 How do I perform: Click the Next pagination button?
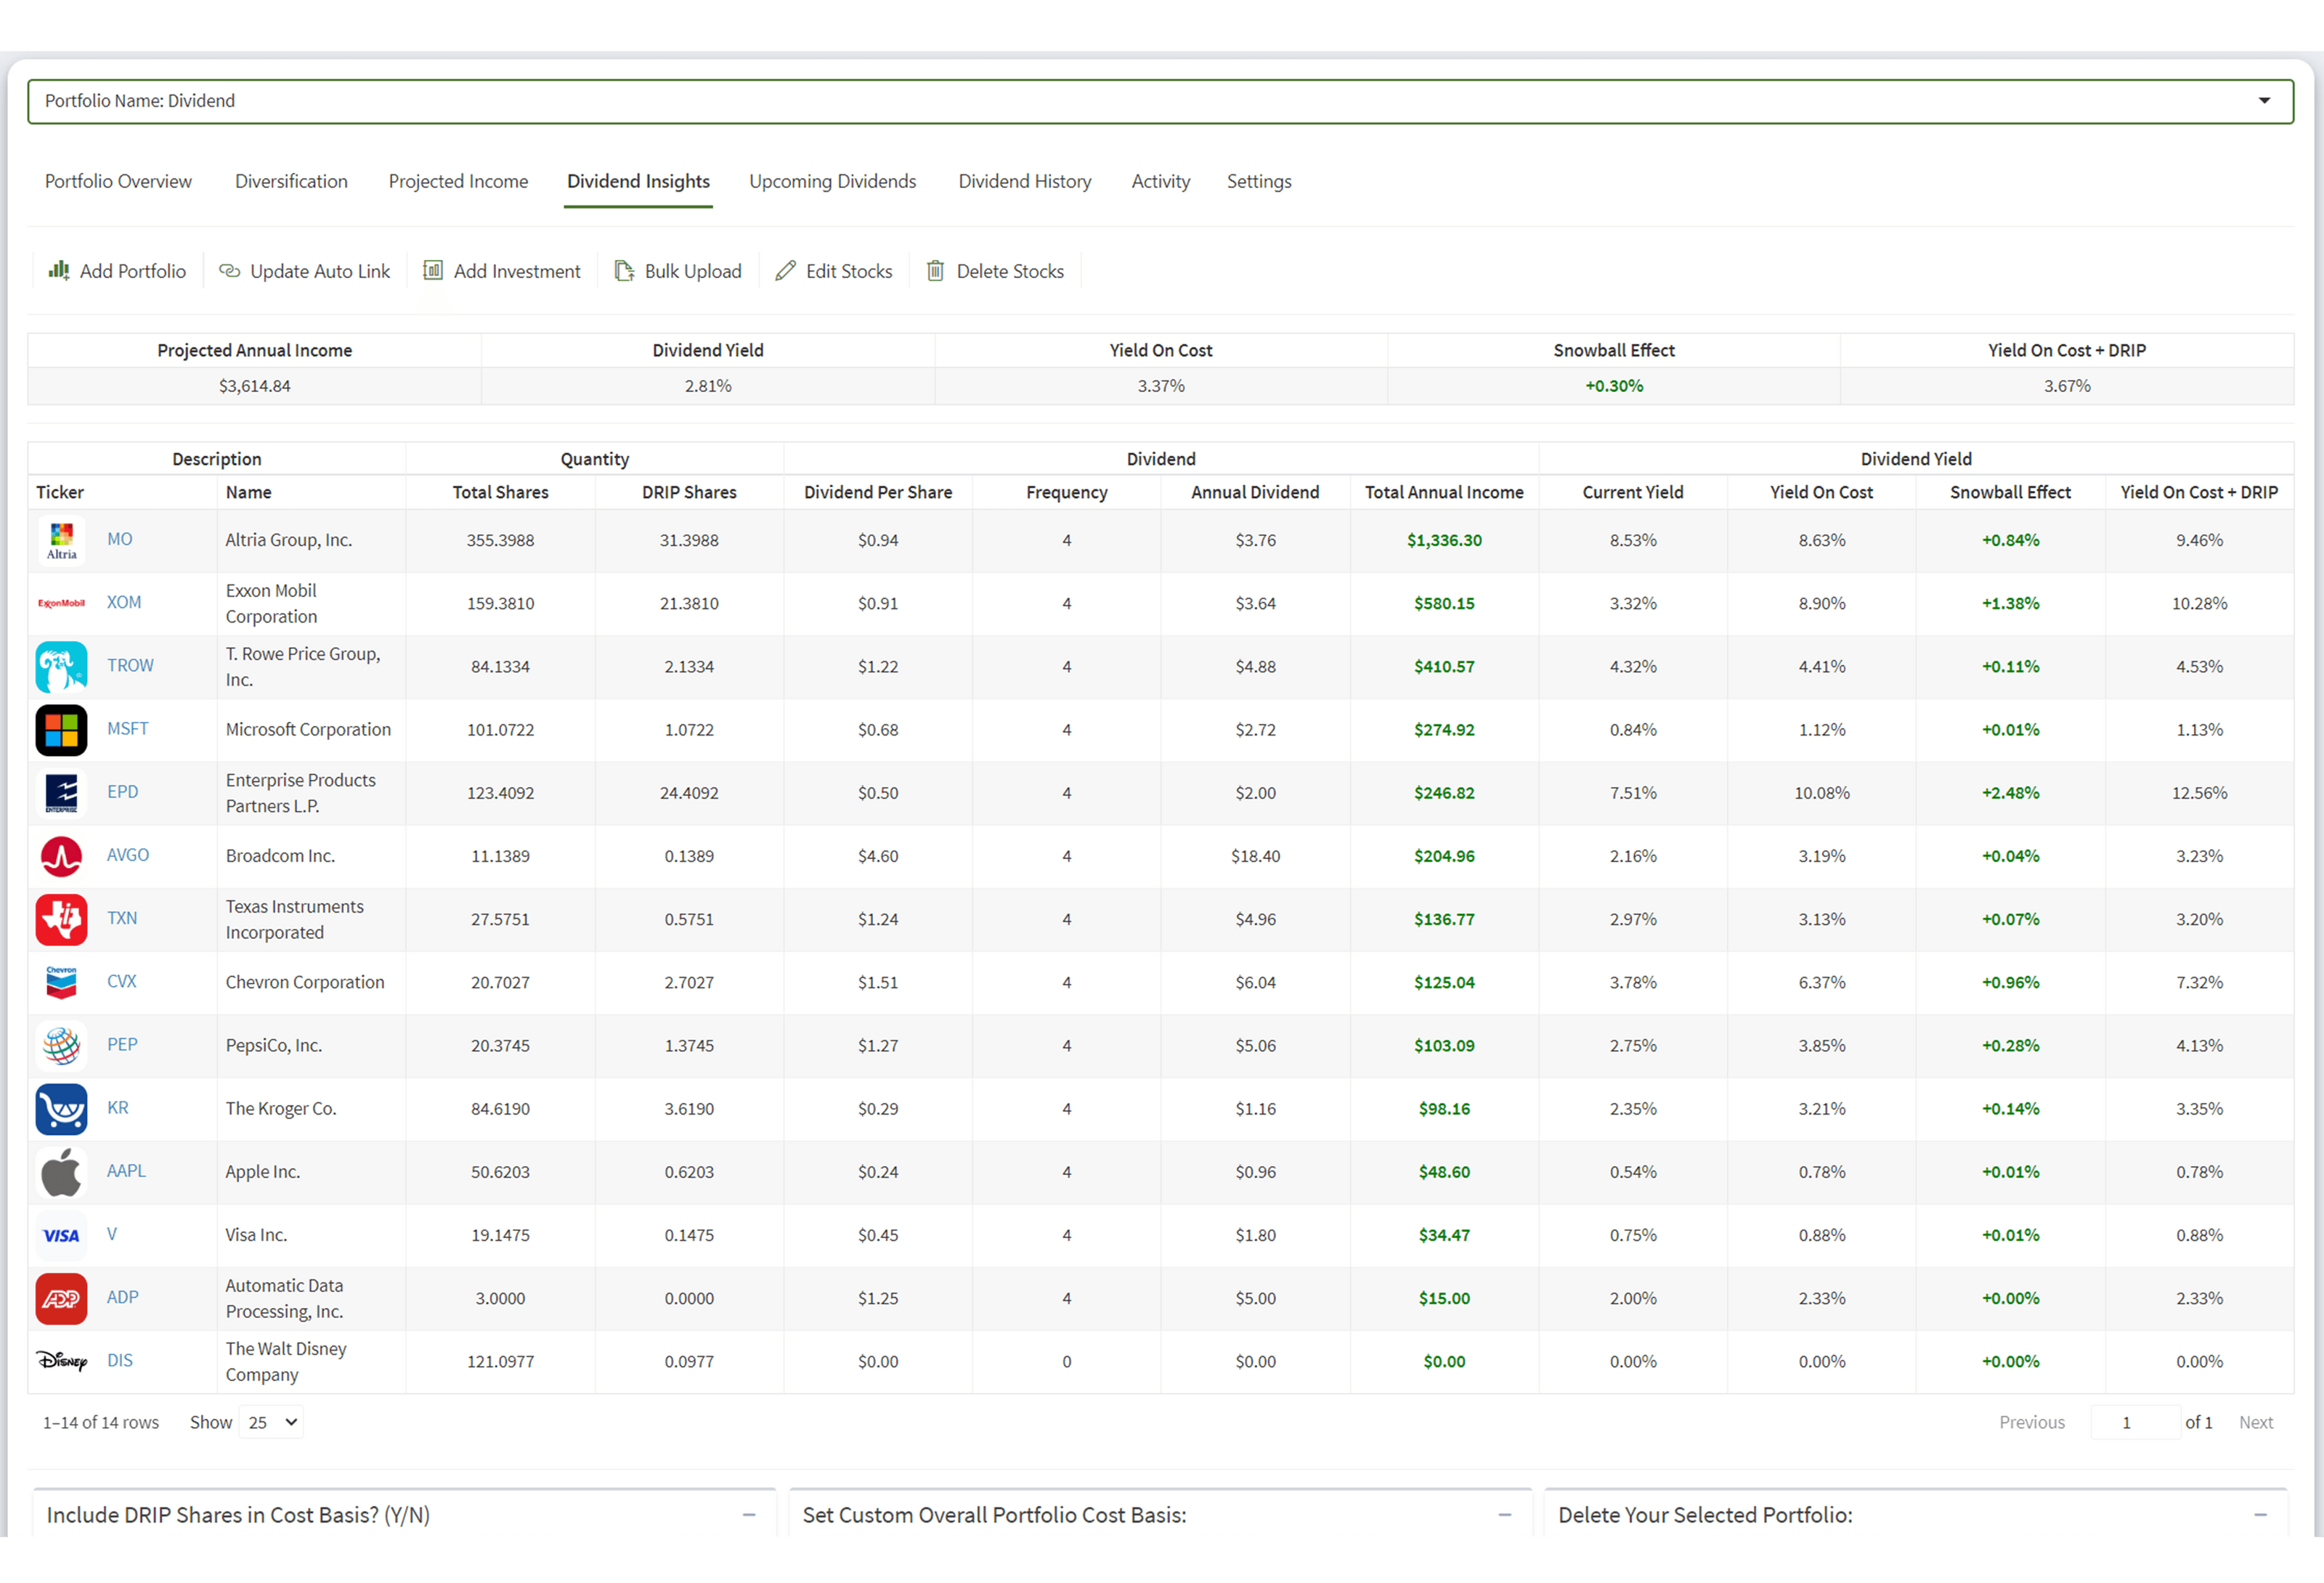(2256, 1421)
